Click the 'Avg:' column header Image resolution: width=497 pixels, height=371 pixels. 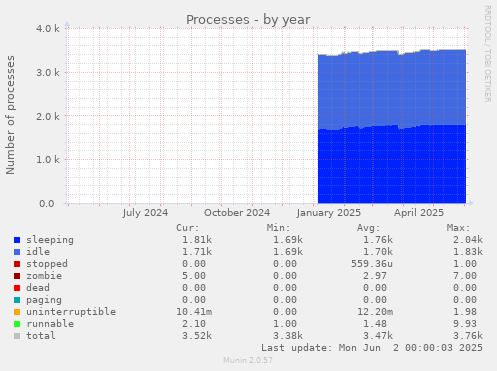(368, 228)
